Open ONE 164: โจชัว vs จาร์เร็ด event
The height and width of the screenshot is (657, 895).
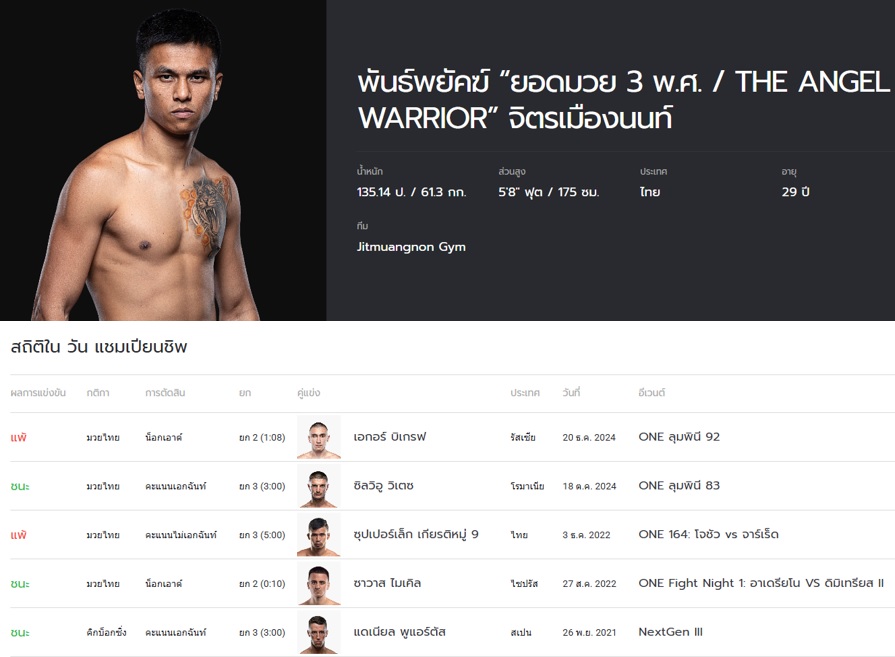coord(708,534)
